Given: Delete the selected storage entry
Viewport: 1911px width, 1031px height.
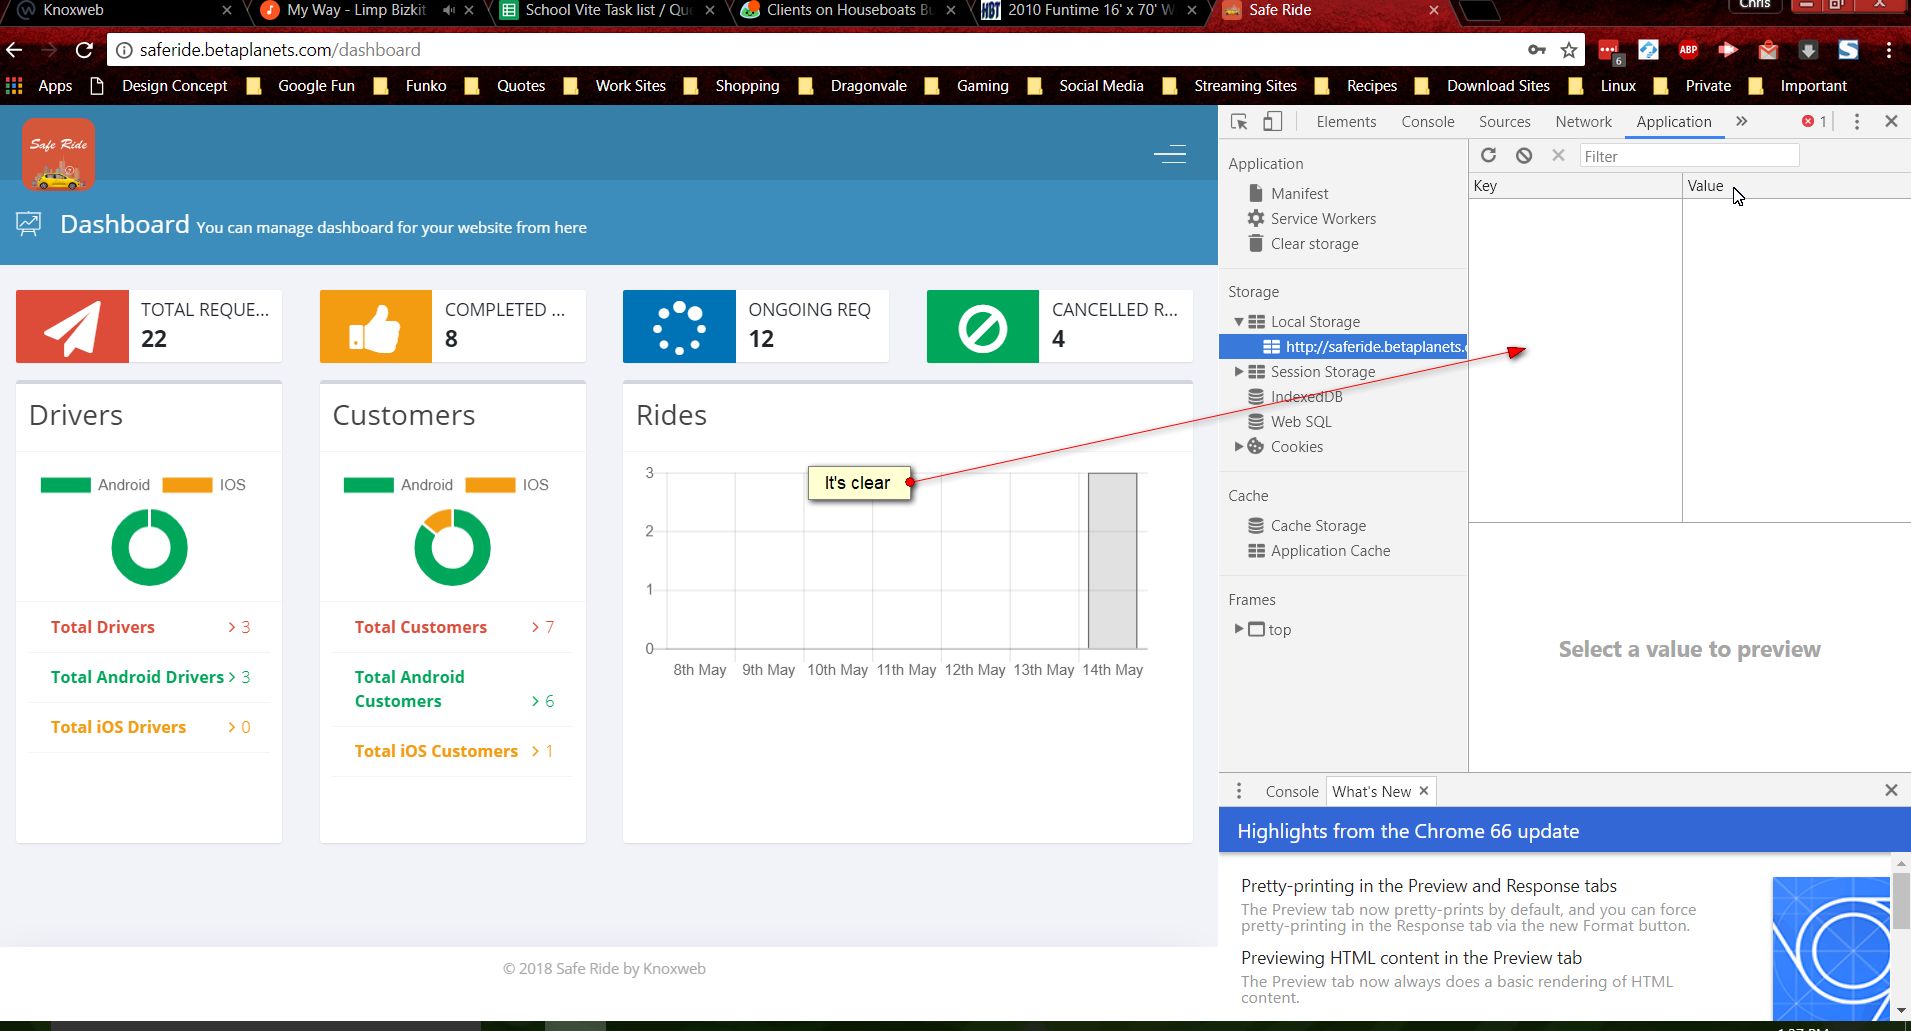Looking at the screenshot, I should click(1558, 155).
